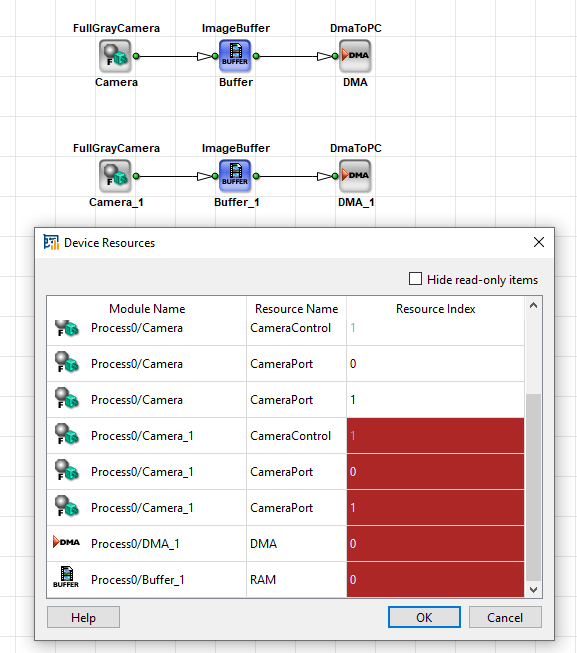577x653 pixels.
Task: Select the DMA_1 DmaToPC icon
Action: tap(355, 176)
